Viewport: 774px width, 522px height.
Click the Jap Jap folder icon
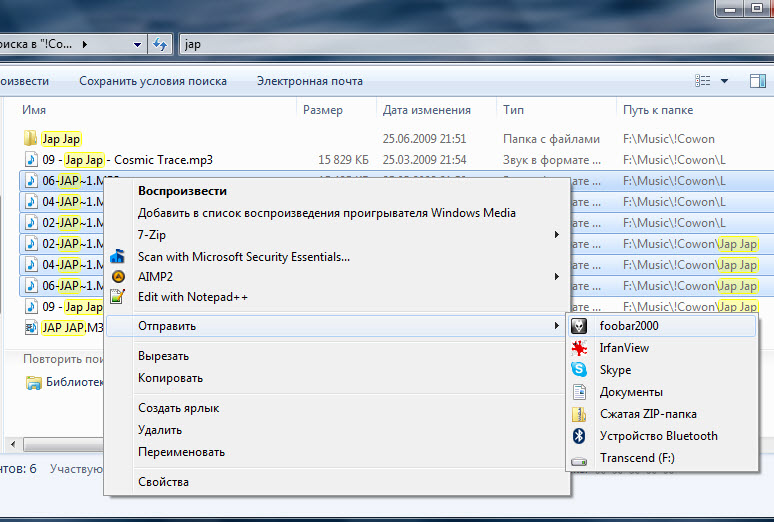point(31,138)
